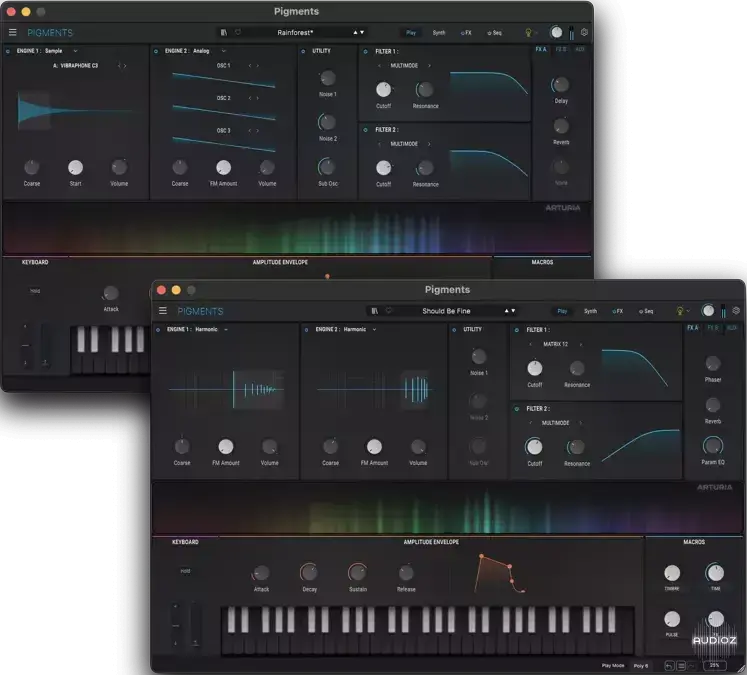Click the Param EQ knob in FX A

pyautogui.click(x=713, y=446)
